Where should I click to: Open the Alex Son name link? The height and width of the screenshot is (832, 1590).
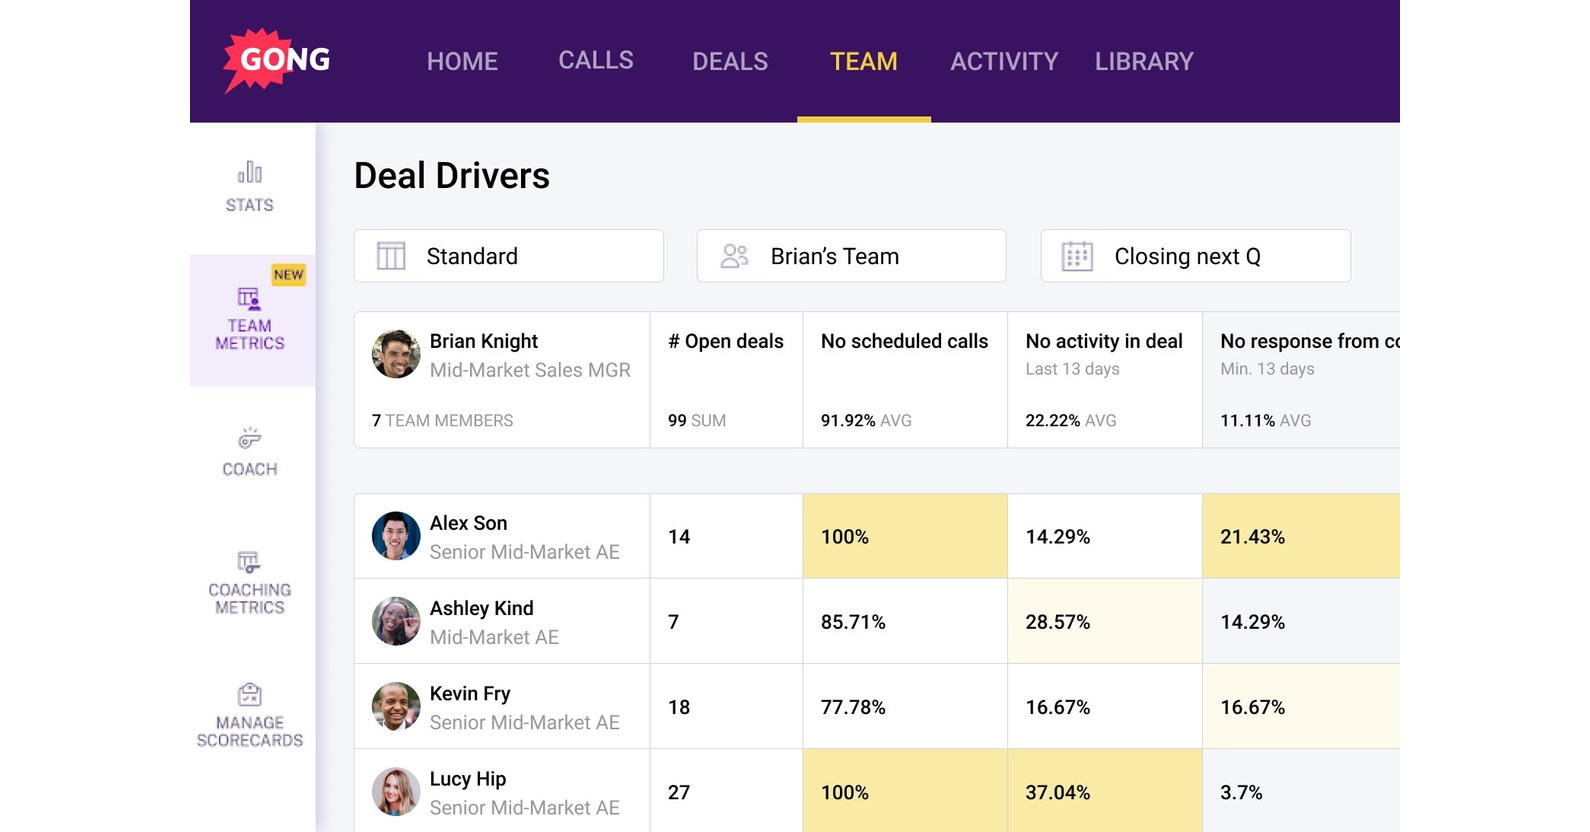[469, 523]
